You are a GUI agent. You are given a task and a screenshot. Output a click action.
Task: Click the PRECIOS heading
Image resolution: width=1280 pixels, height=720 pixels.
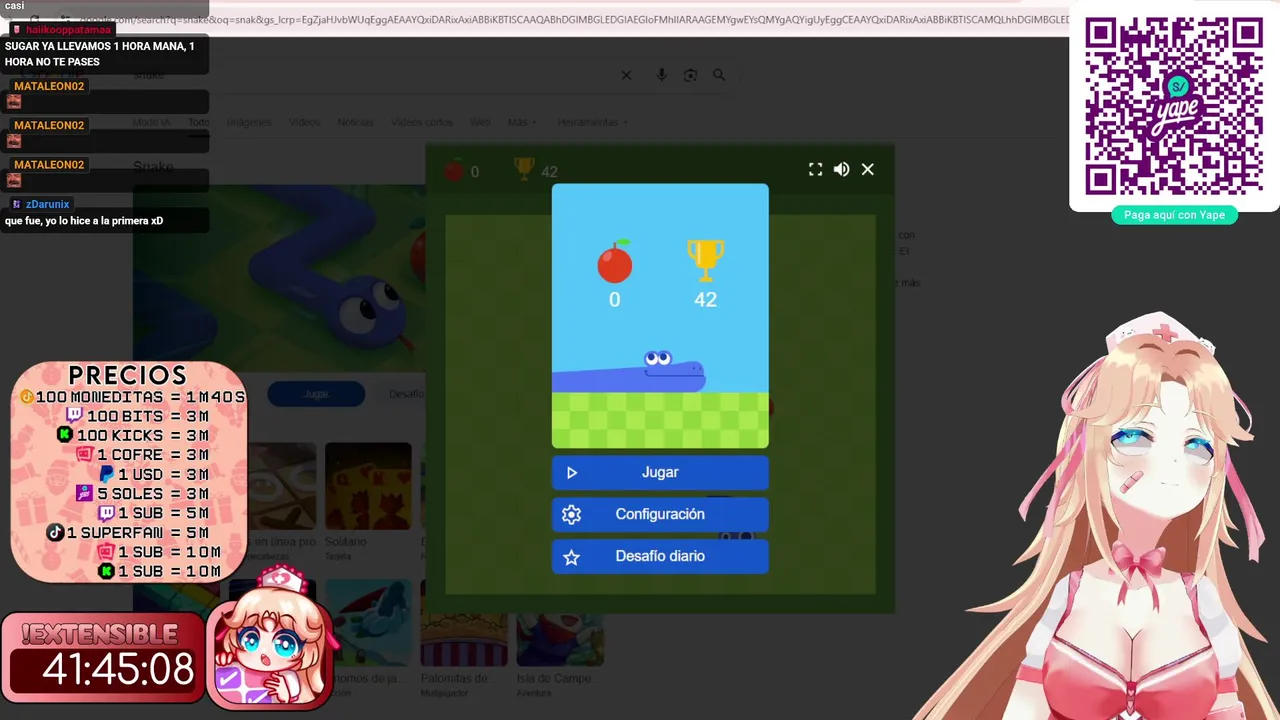pos(127,376)
